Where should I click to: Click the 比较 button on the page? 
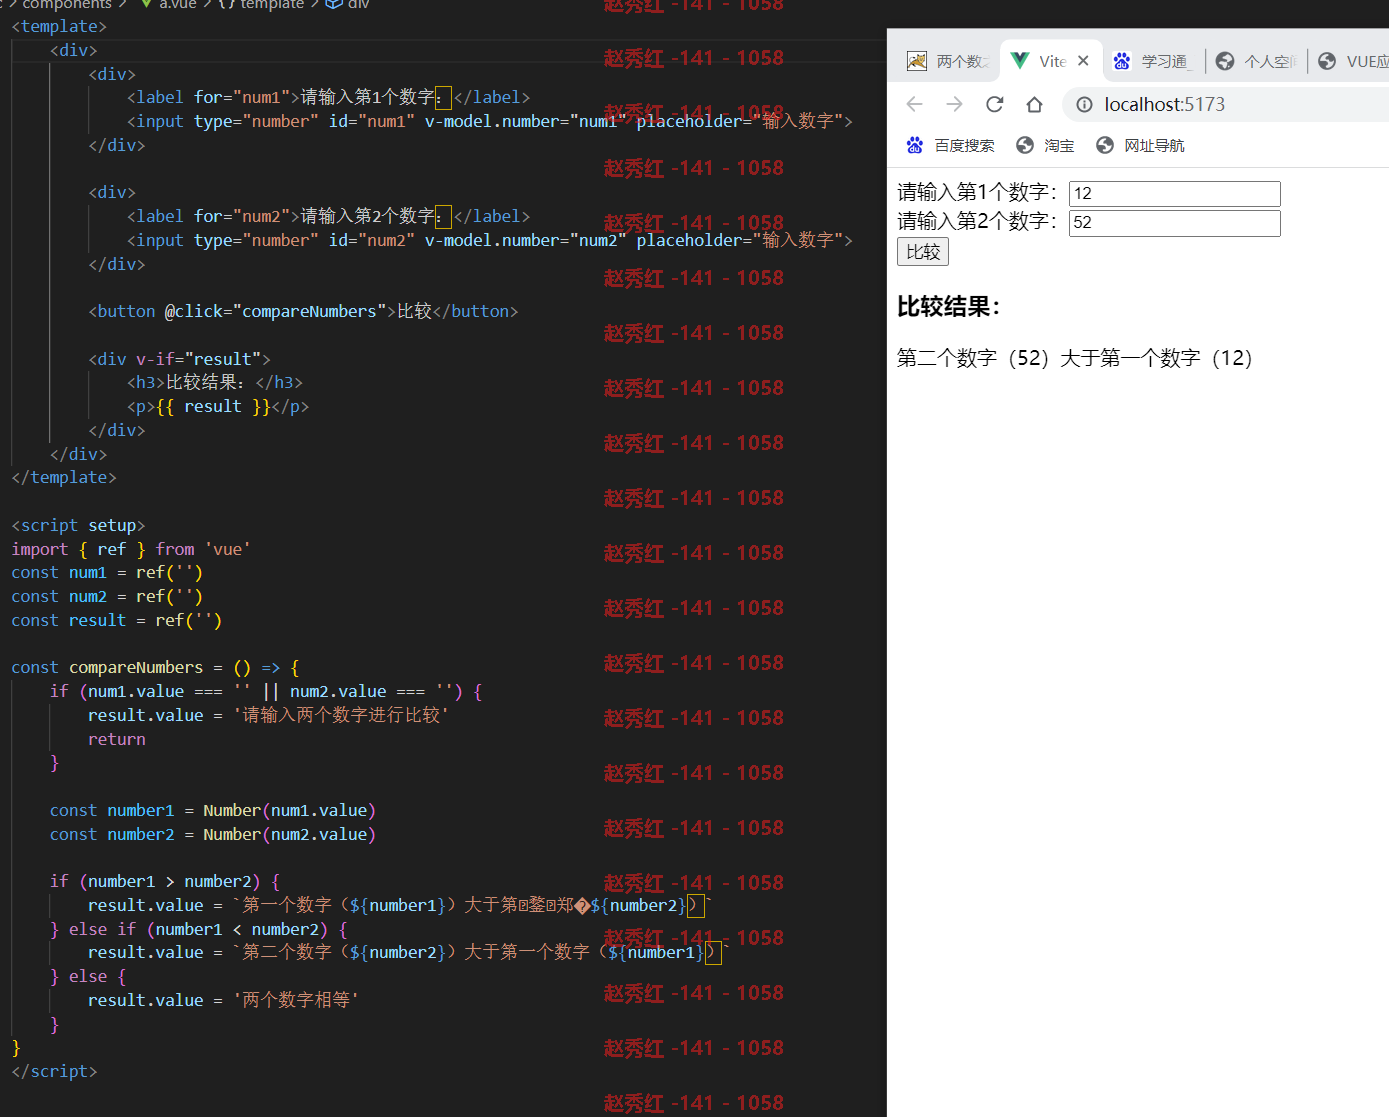coord(922,251)
